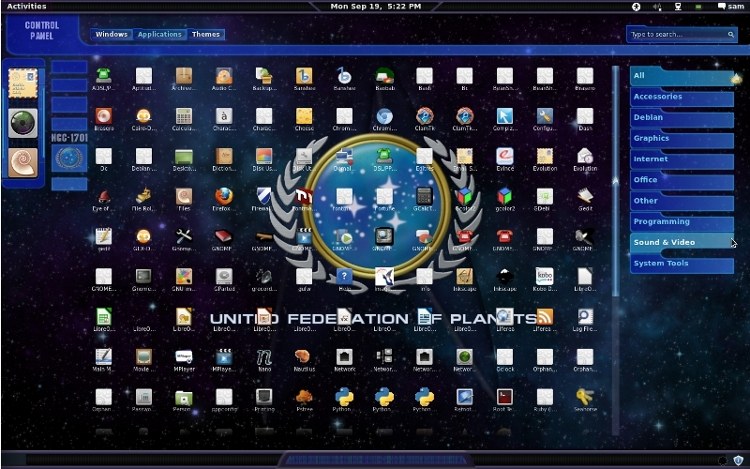The height and width of the screenshot is (469, 750).
Task: Open the battery indicator in top bar
Action: tap(698, 7)
